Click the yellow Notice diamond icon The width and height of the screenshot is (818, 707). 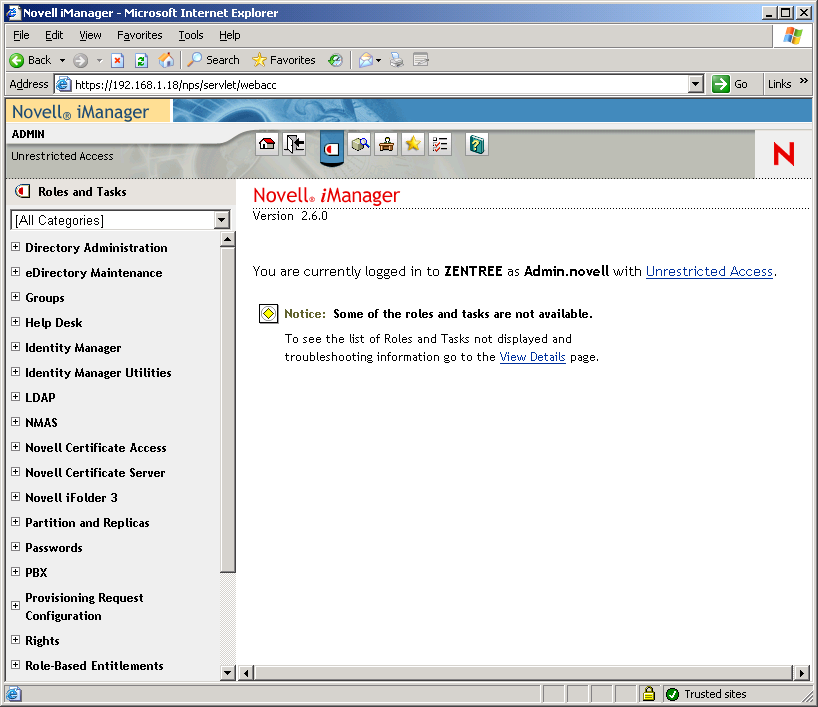(267, 313)
